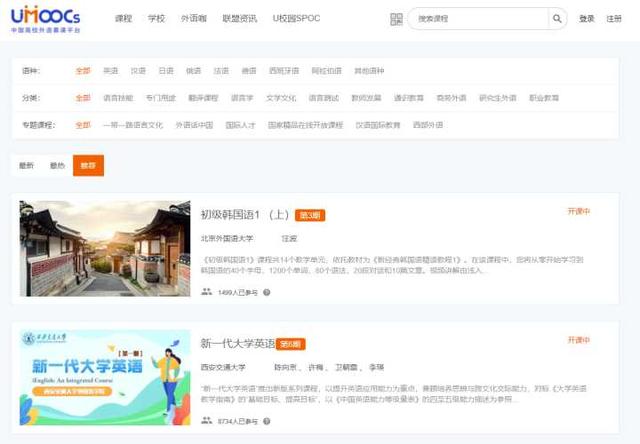This screenshot has height=444, width=640.
Task: Open 课程 in top navigation
Action: [x=123, y=19]
